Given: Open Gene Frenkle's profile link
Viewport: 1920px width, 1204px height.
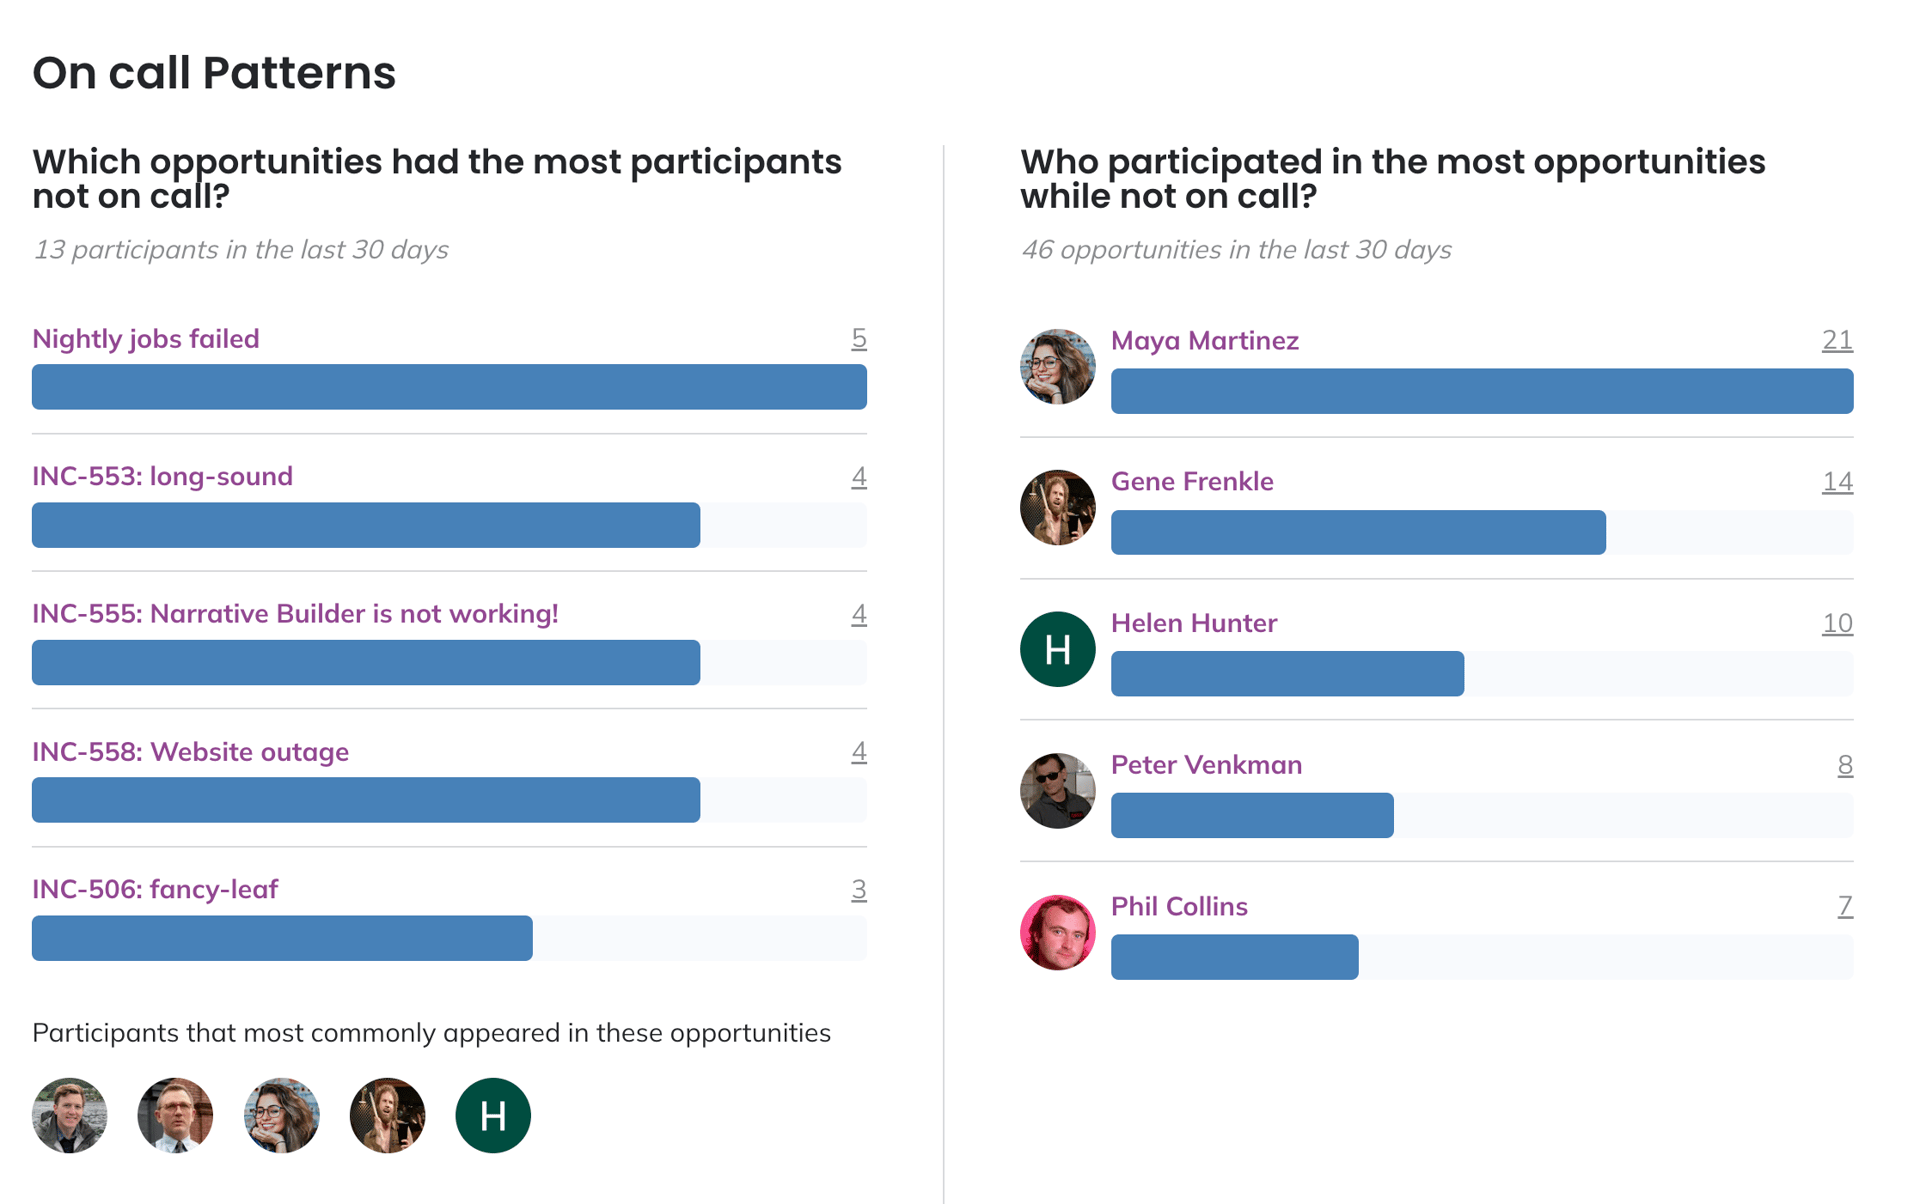Looking at the screenshot, I should (1192, 481).
